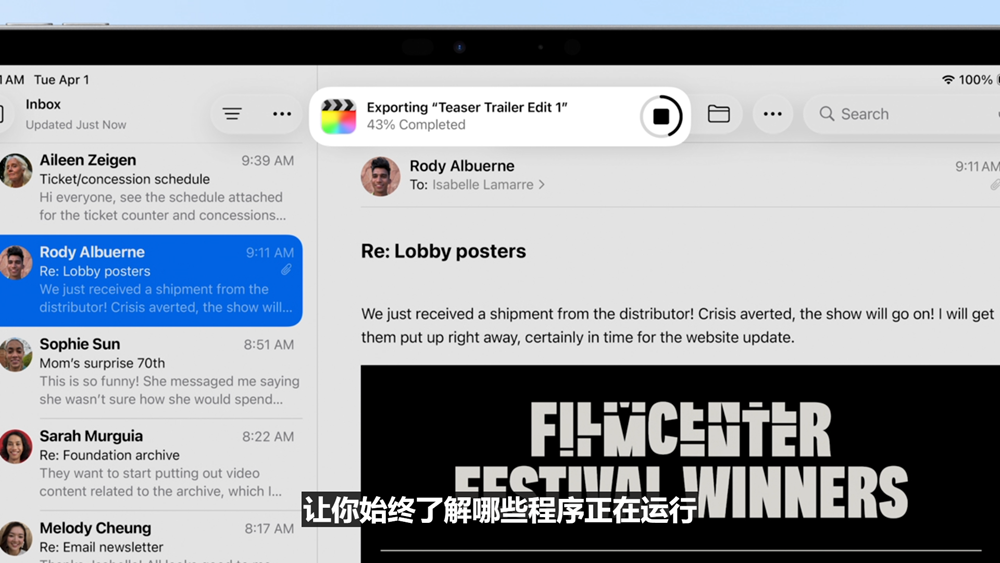Click the Wi-Fi status icon
This screenshot has width=1000, height=563.
pyautogui.click(x=948, y=80)
